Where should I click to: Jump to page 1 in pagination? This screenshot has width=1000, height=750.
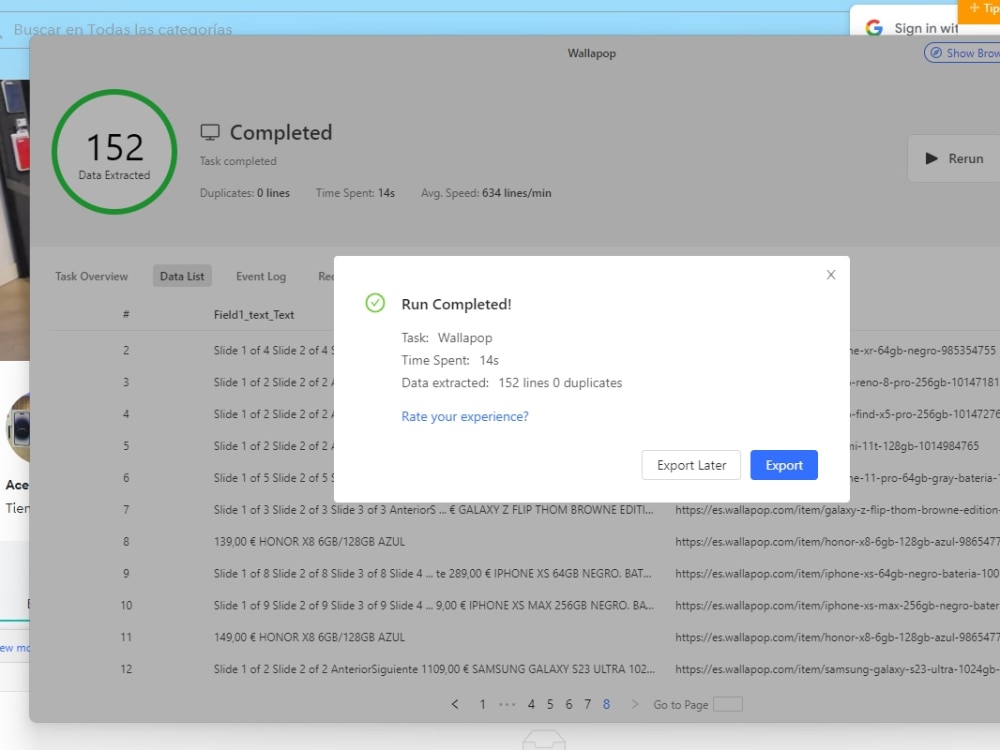(x=483, y=704)
